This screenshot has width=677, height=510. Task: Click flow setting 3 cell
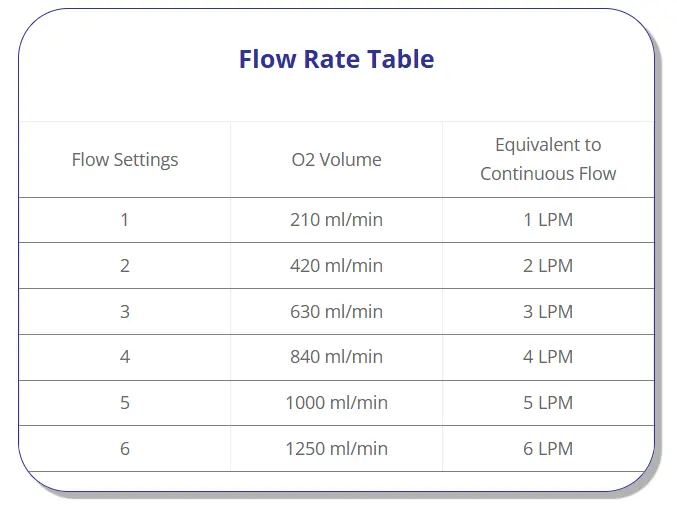tap(125, 311)
